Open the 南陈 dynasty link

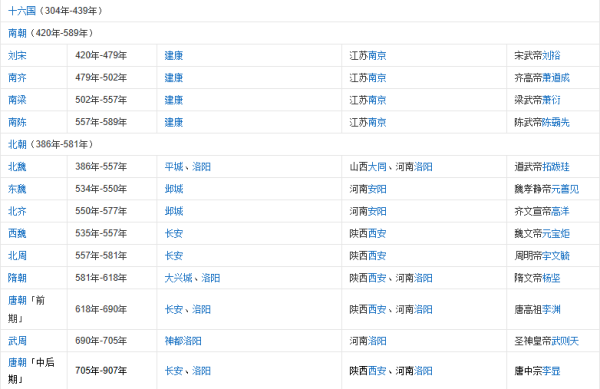(x=17, y=122)
